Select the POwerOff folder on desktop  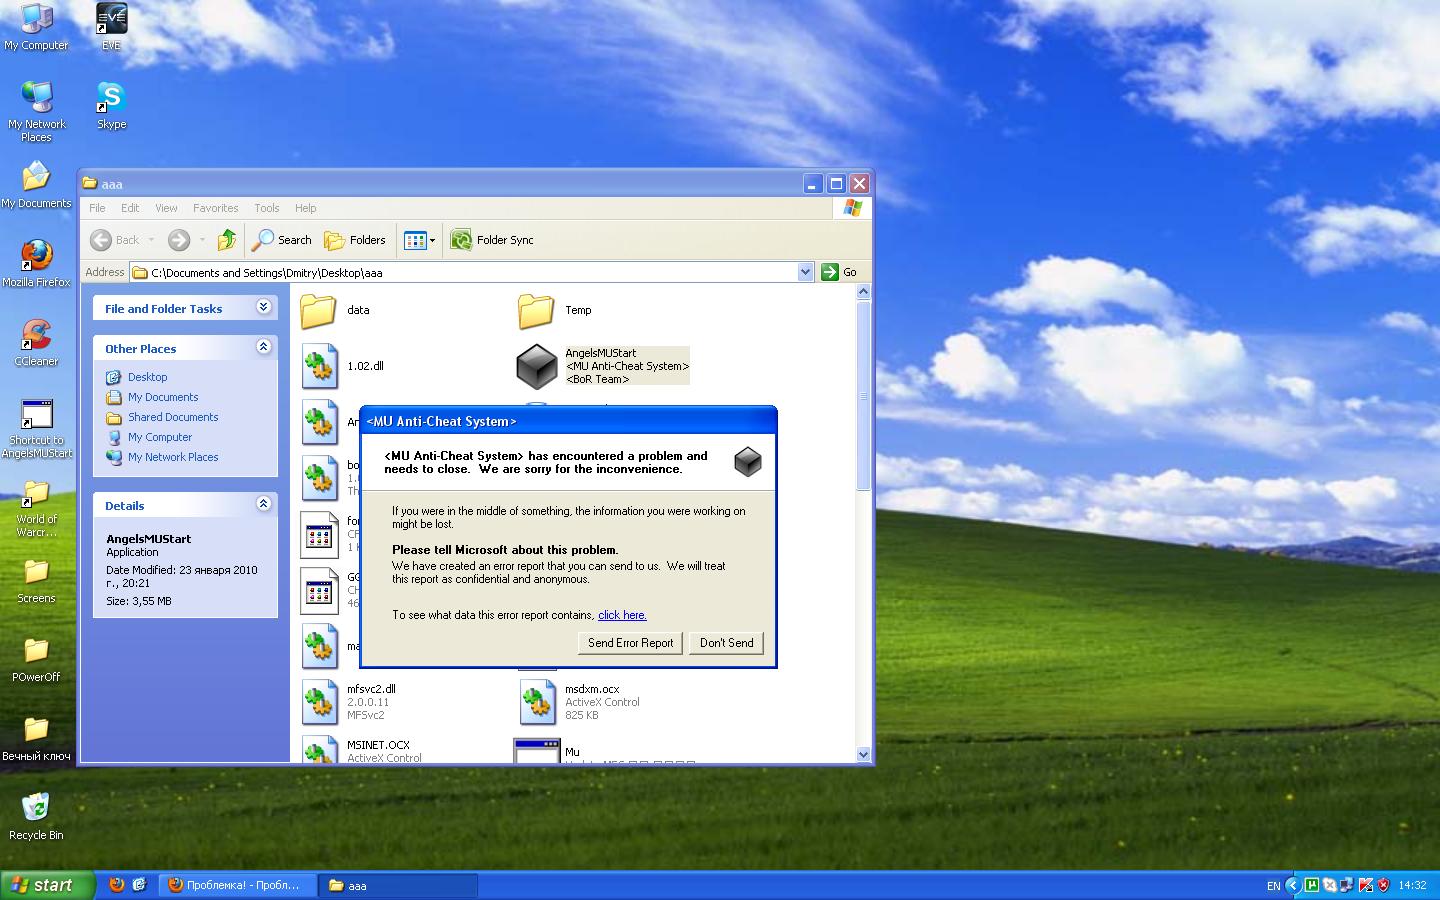tap(36, 659)
